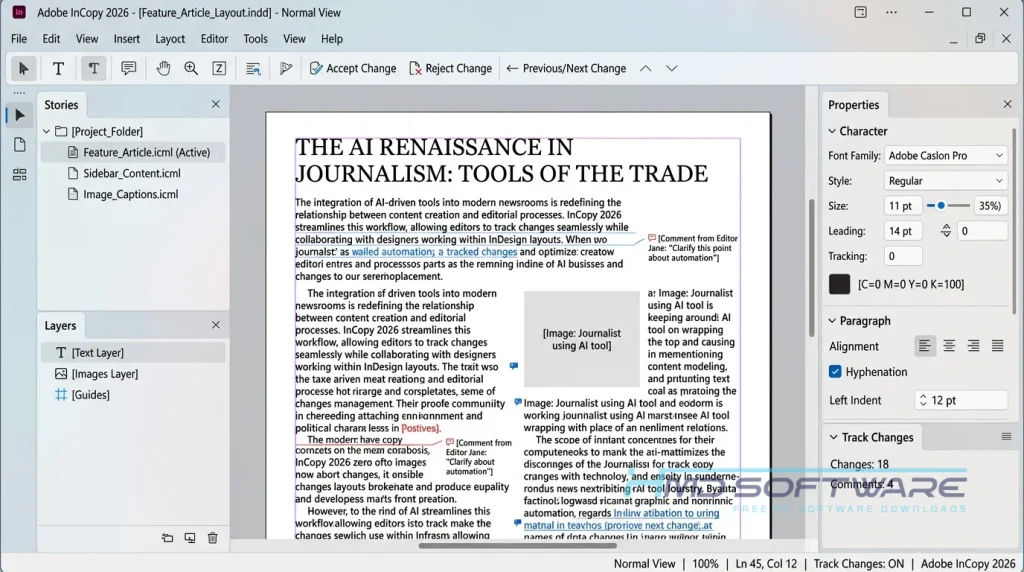Screen dimensions: 1024x572
Task: Open the font Style dropdown
Action: (x=946, y=181)
